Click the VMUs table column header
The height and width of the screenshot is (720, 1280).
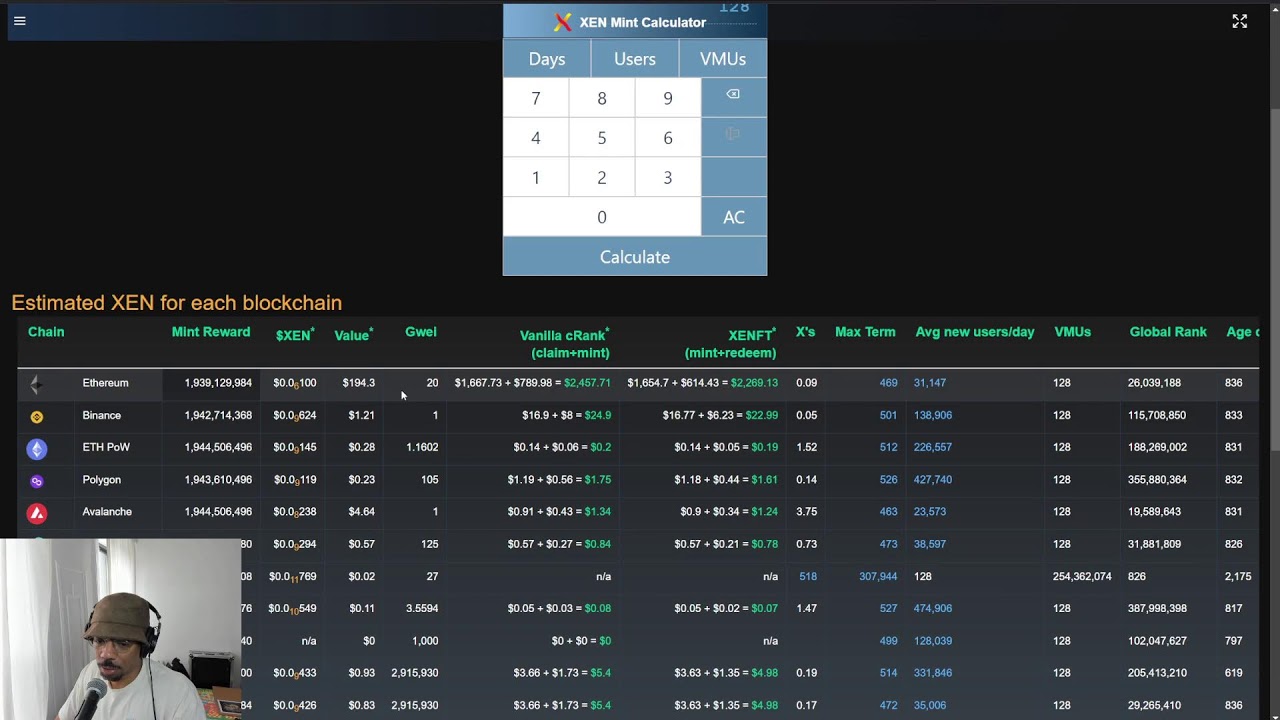(x=1073, y=332)
